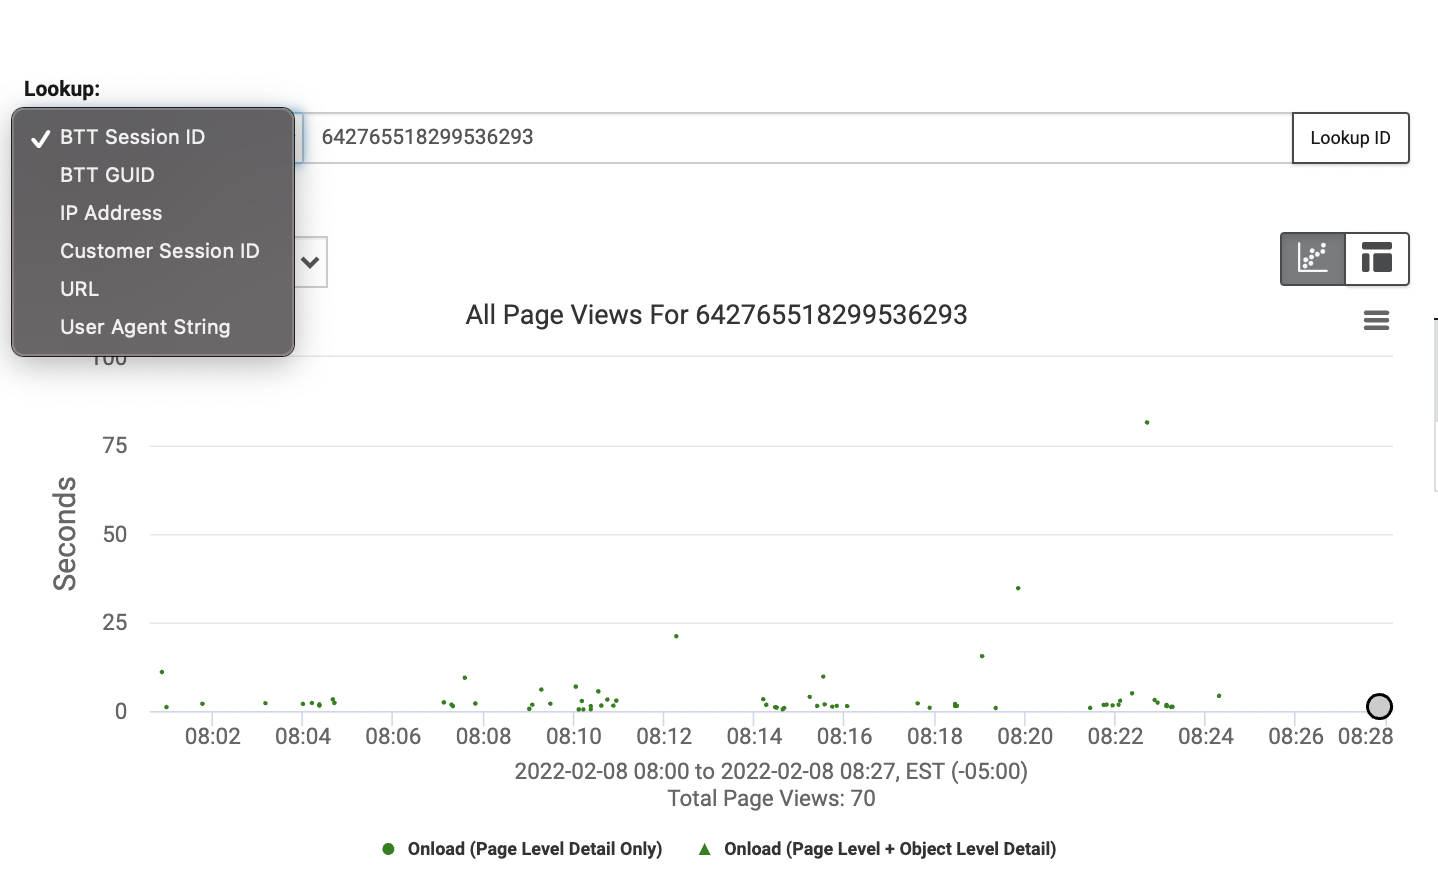
Task: Switch to the waterfall view icon
Action: click(x=1377, y=259)
